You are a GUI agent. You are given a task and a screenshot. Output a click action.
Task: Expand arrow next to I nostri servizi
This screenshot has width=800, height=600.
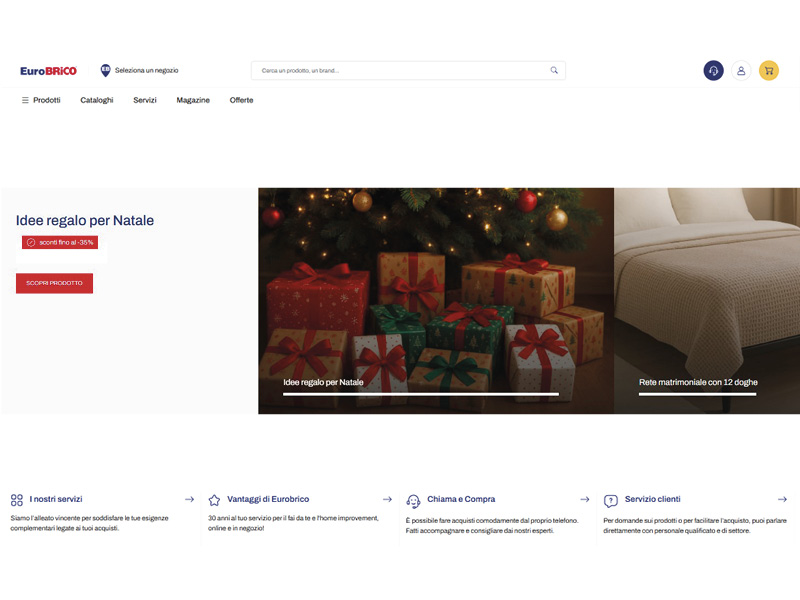click(x=189, y=499)
